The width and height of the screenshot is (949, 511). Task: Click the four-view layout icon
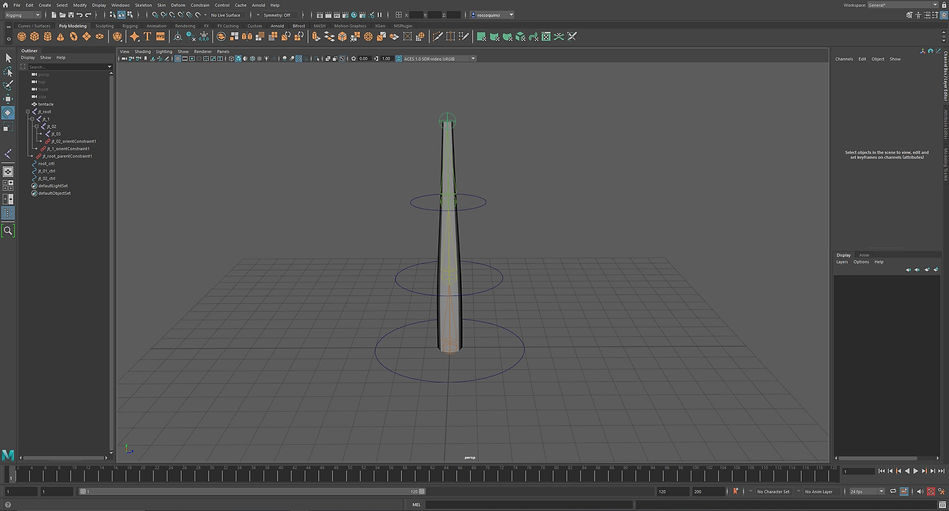8,185
